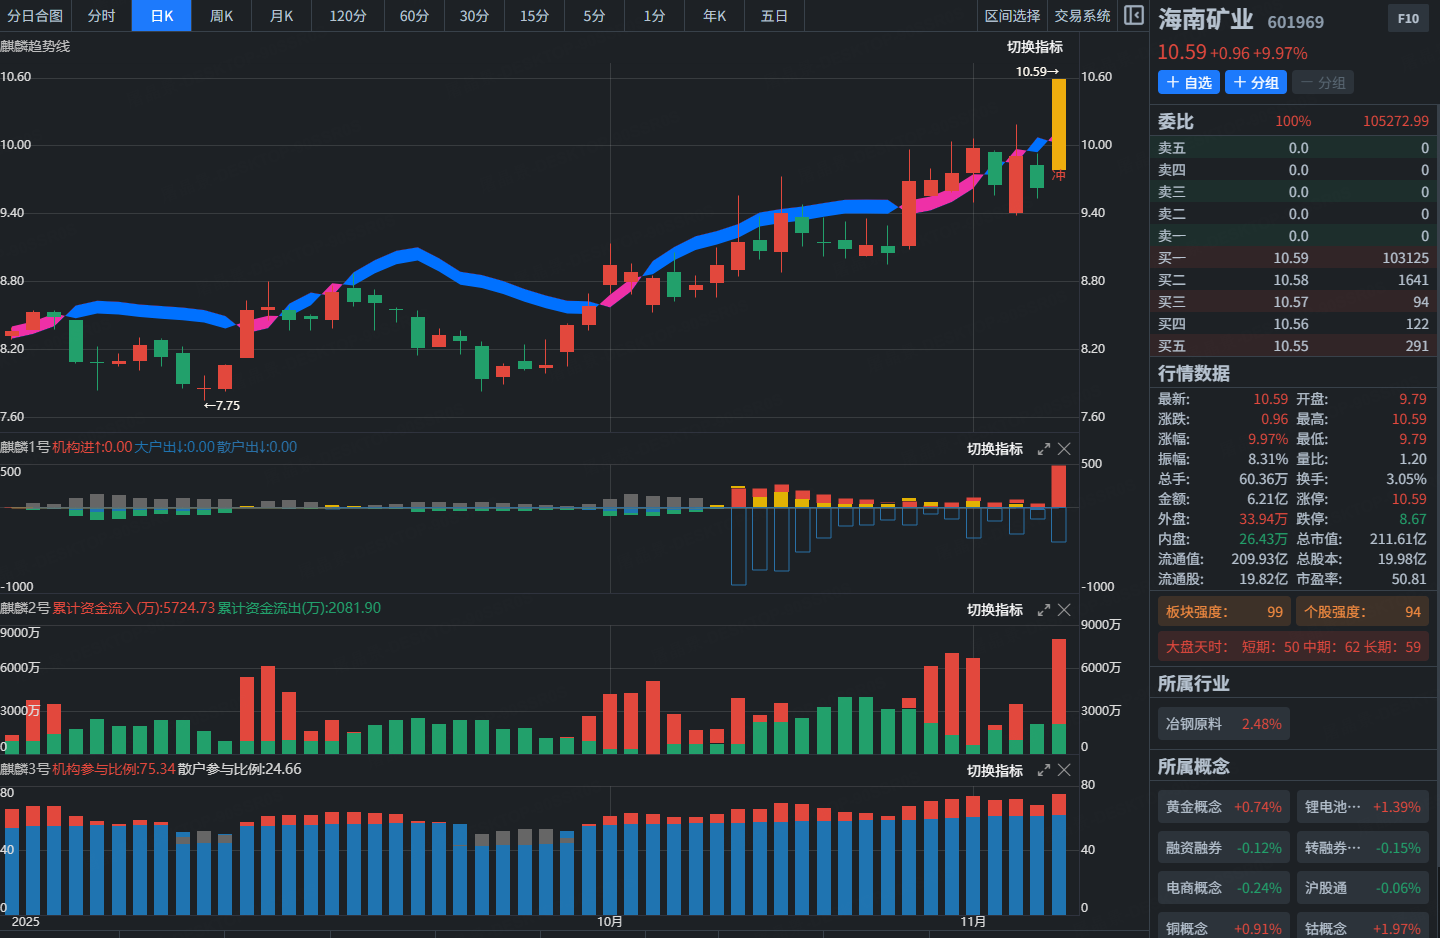This screenshot has height=938, width=1440.
Task: Open 切换指标 for 麒麟3号 panel
Action: click(x=994, y=771)
